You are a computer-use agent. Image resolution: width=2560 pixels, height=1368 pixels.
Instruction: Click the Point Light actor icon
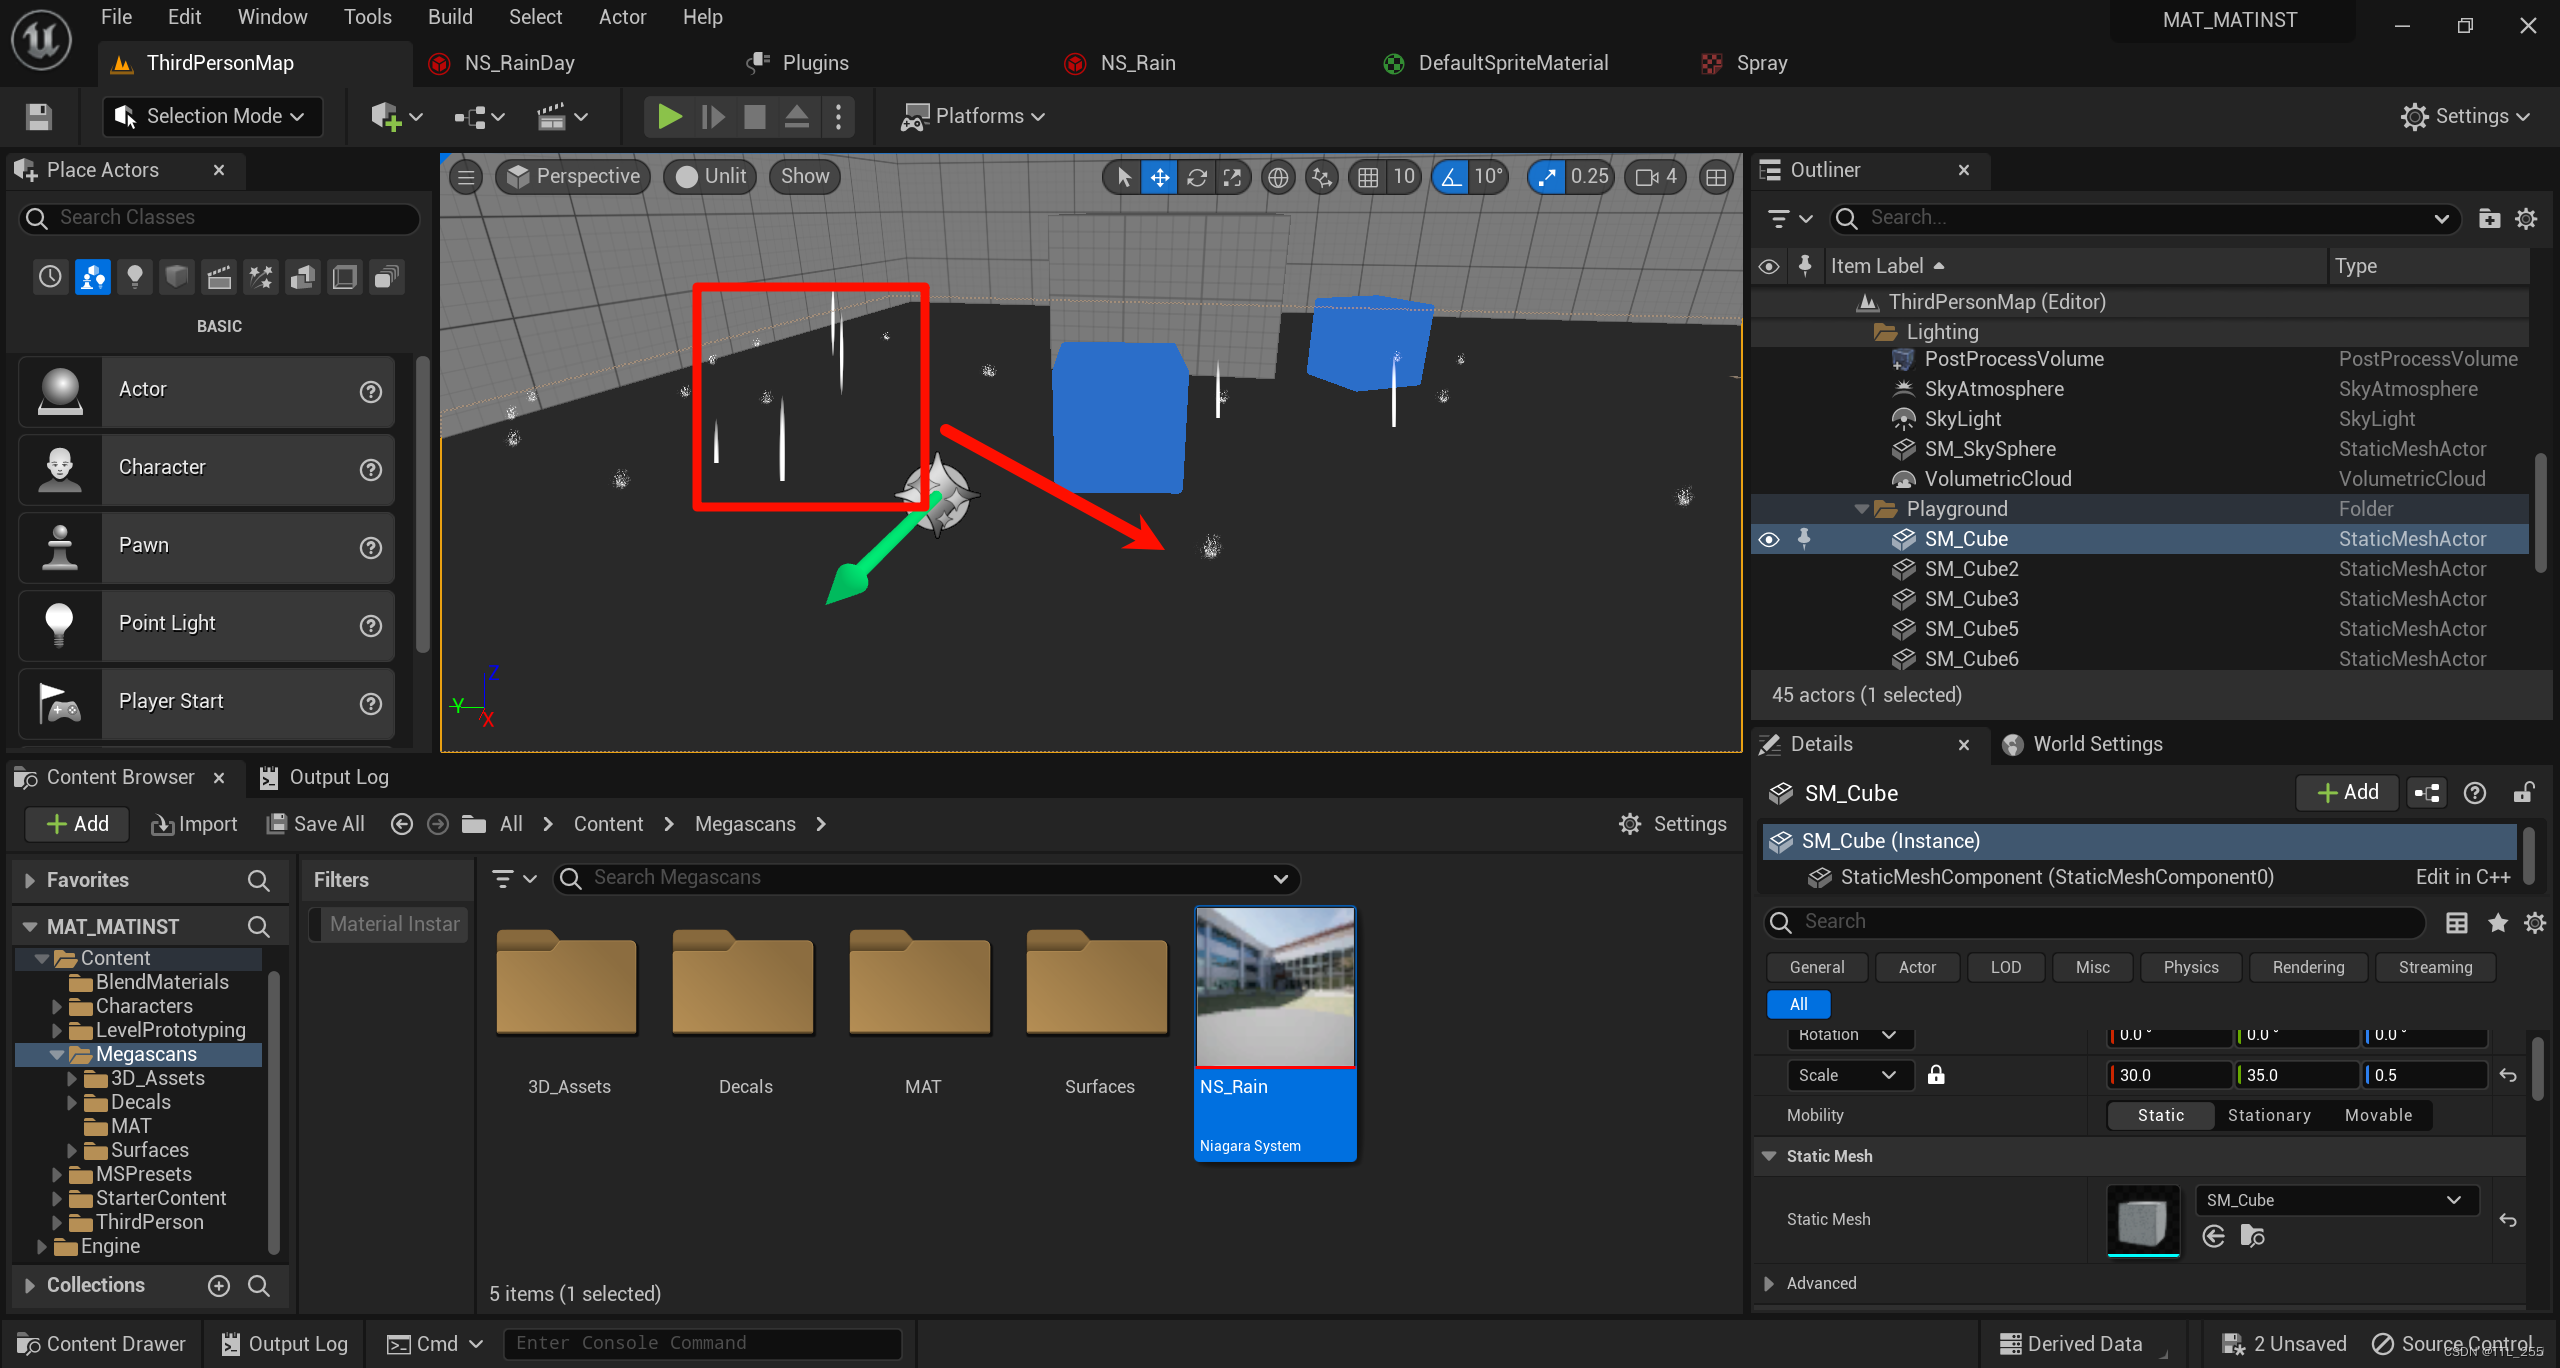pyautogui.click(x=58, y=621)
